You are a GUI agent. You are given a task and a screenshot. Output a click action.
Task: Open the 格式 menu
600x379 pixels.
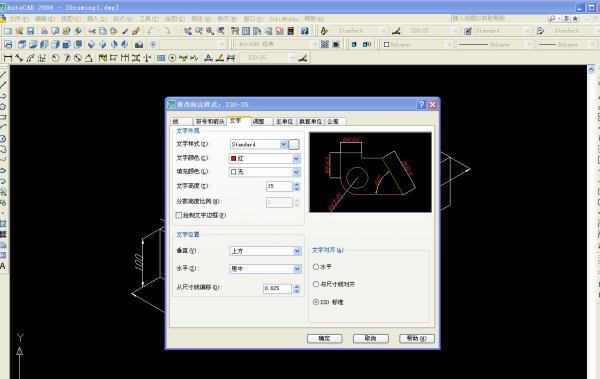tap(122, 18)
